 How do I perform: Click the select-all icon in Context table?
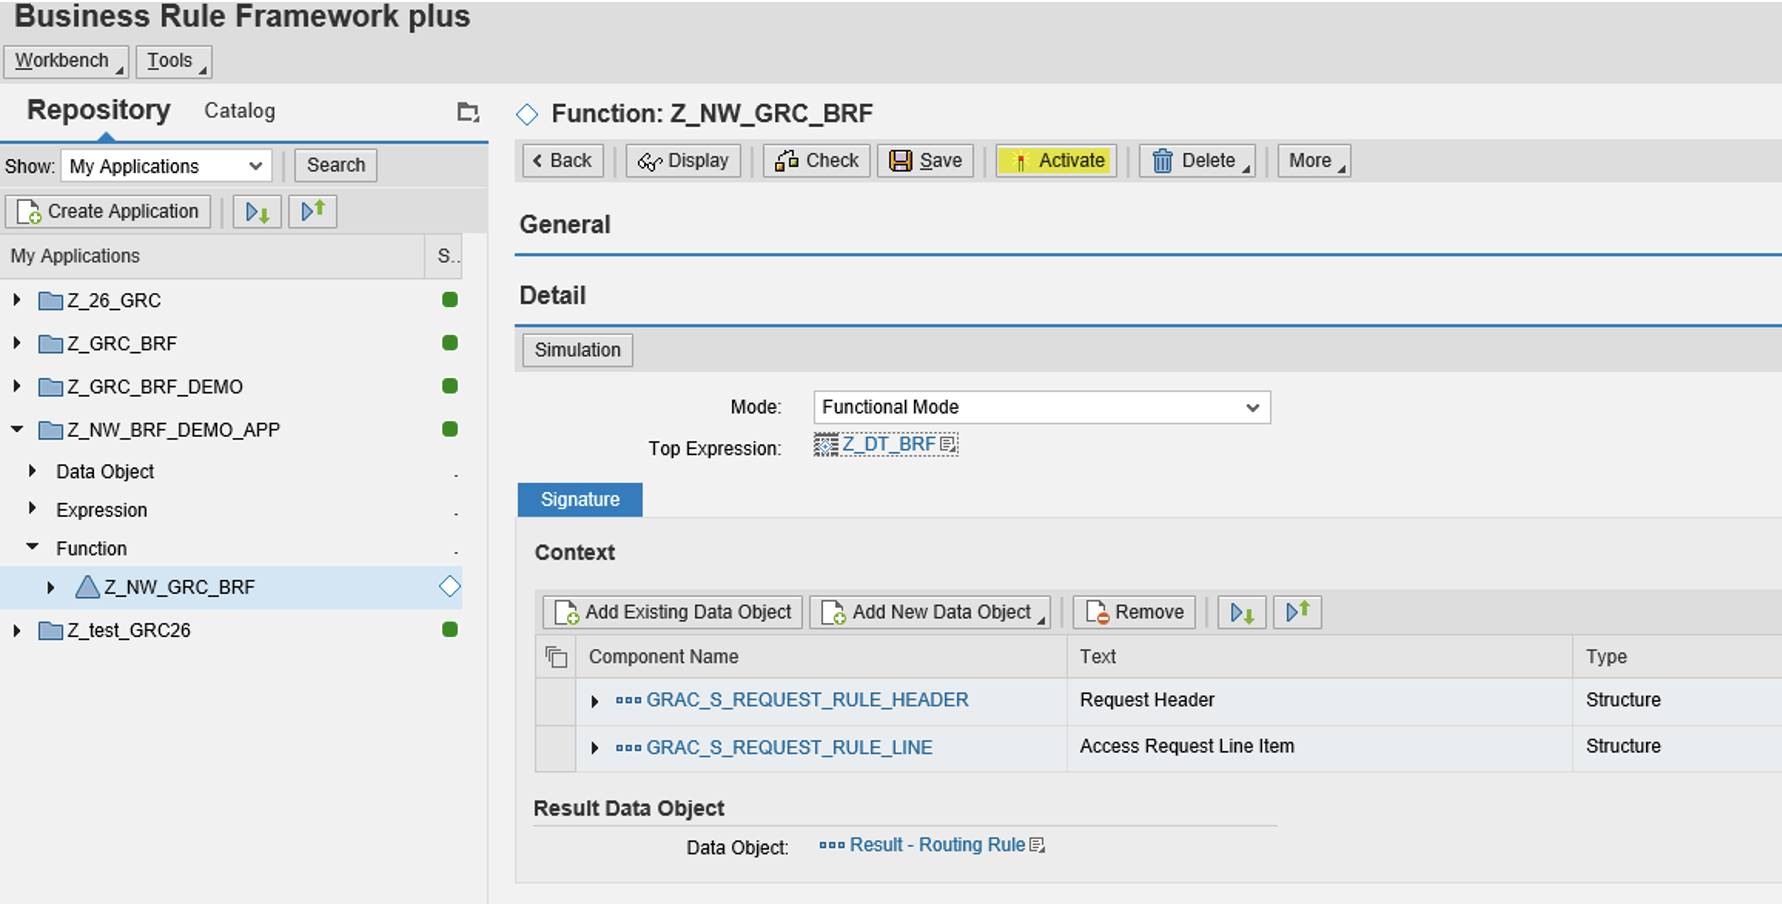pyautogui.click(x=556, y=657)
